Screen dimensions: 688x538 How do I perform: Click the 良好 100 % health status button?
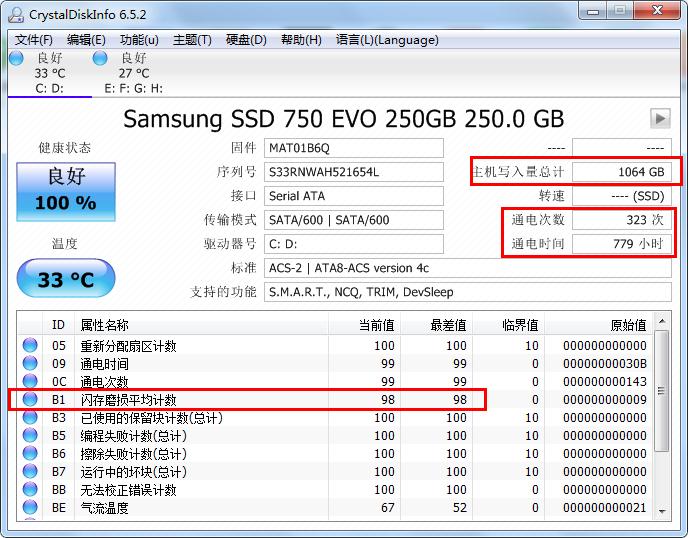pos(66,191)
